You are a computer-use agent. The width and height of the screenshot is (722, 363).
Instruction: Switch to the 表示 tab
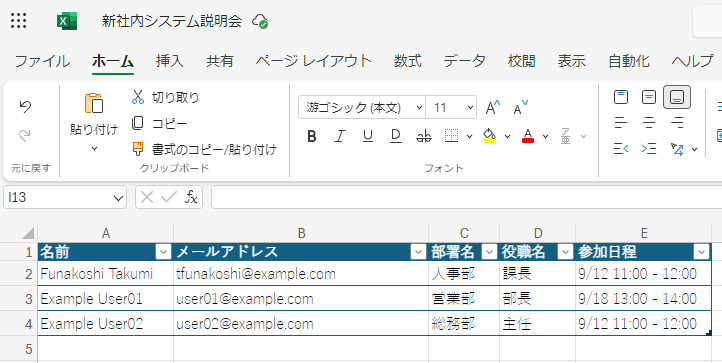coord(571,61)
